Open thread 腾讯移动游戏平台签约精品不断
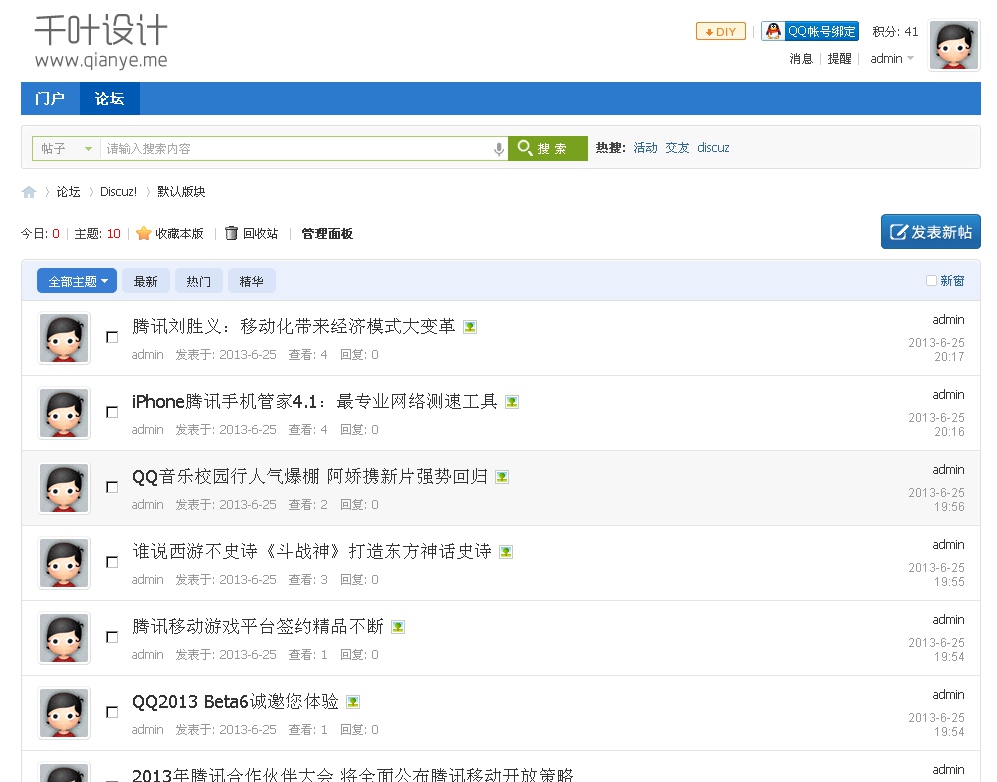The image size is (997, 782). (258, 626)
